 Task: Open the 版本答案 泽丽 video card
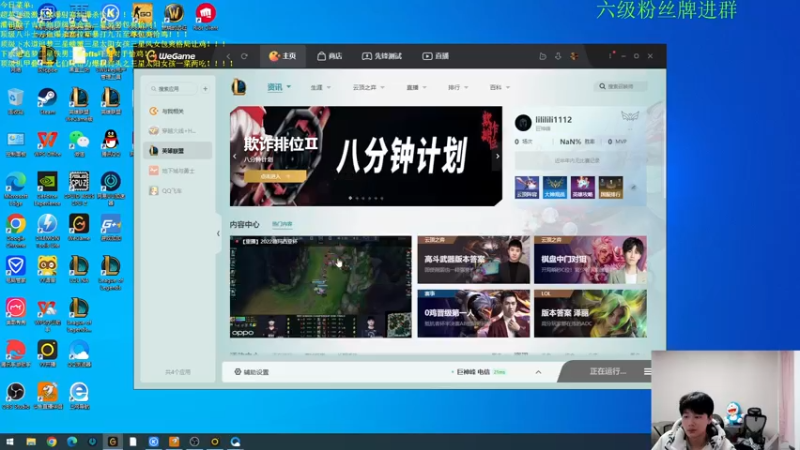pos(590,314)
